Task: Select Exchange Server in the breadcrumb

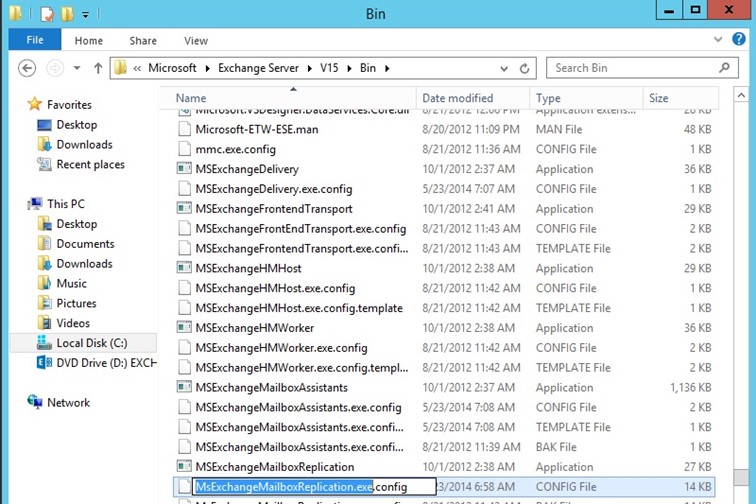Action: 258,68
